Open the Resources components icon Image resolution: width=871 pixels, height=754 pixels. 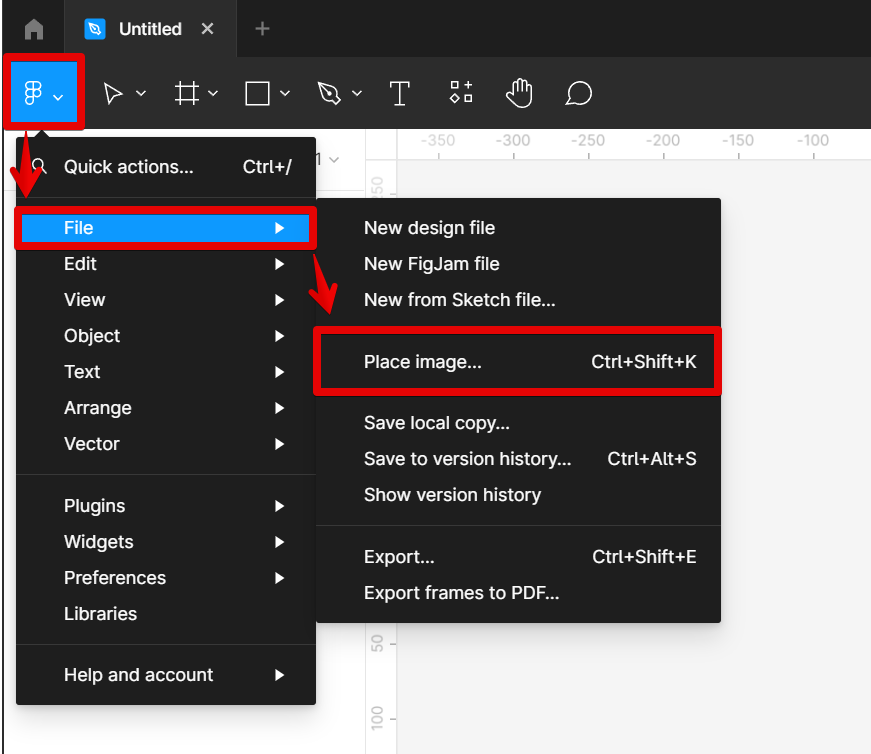[x=461, y=94]
